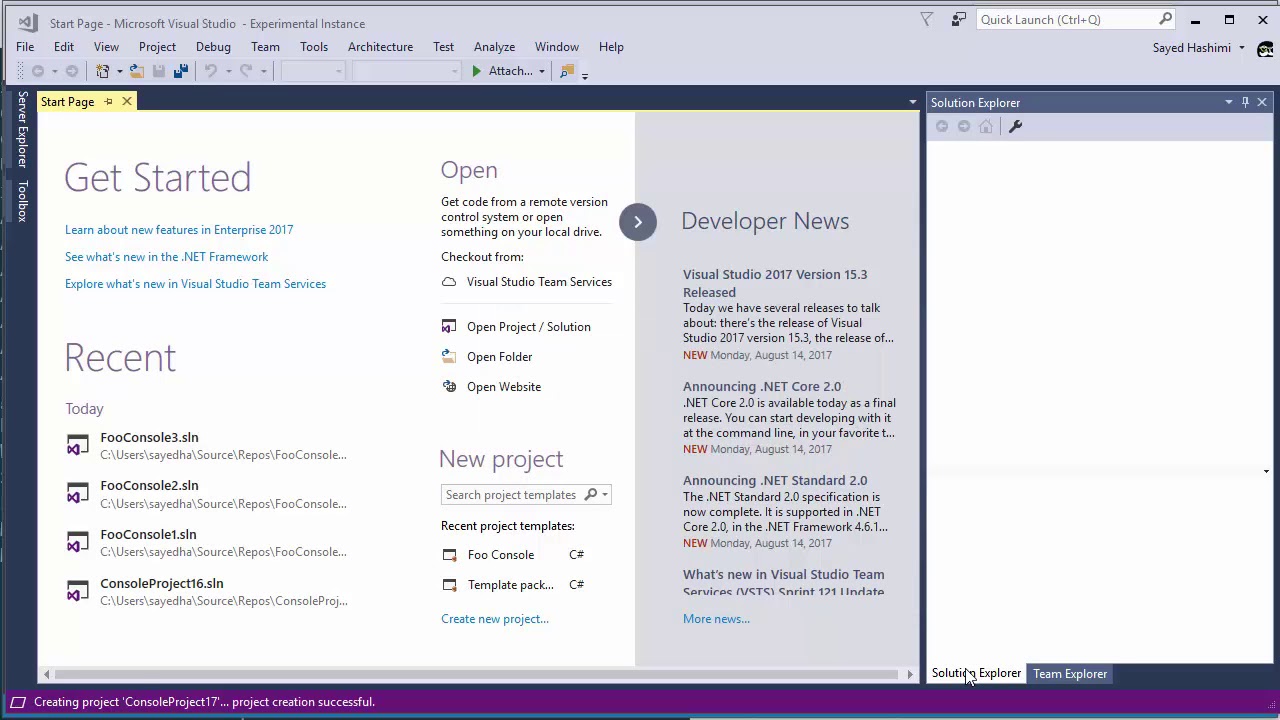Image resolution: width=1280 pixels, height=720 pixels.
Task: Expand the toolbar overflow options arrow
Action: [585, 74]
